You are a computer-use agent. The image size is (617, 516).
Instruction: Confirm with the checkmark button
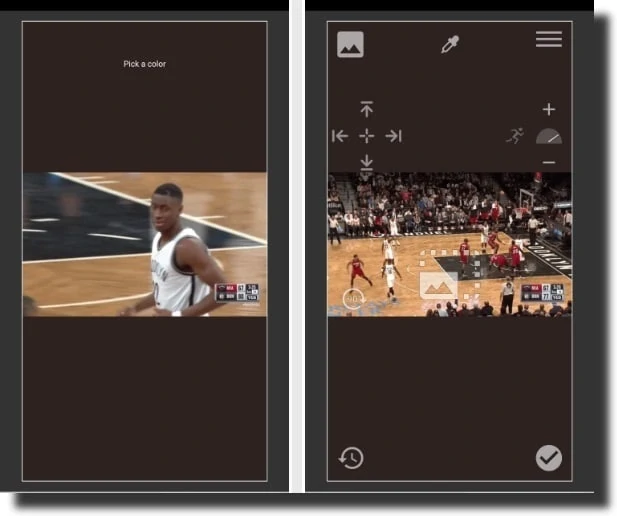tap(549, 458)
